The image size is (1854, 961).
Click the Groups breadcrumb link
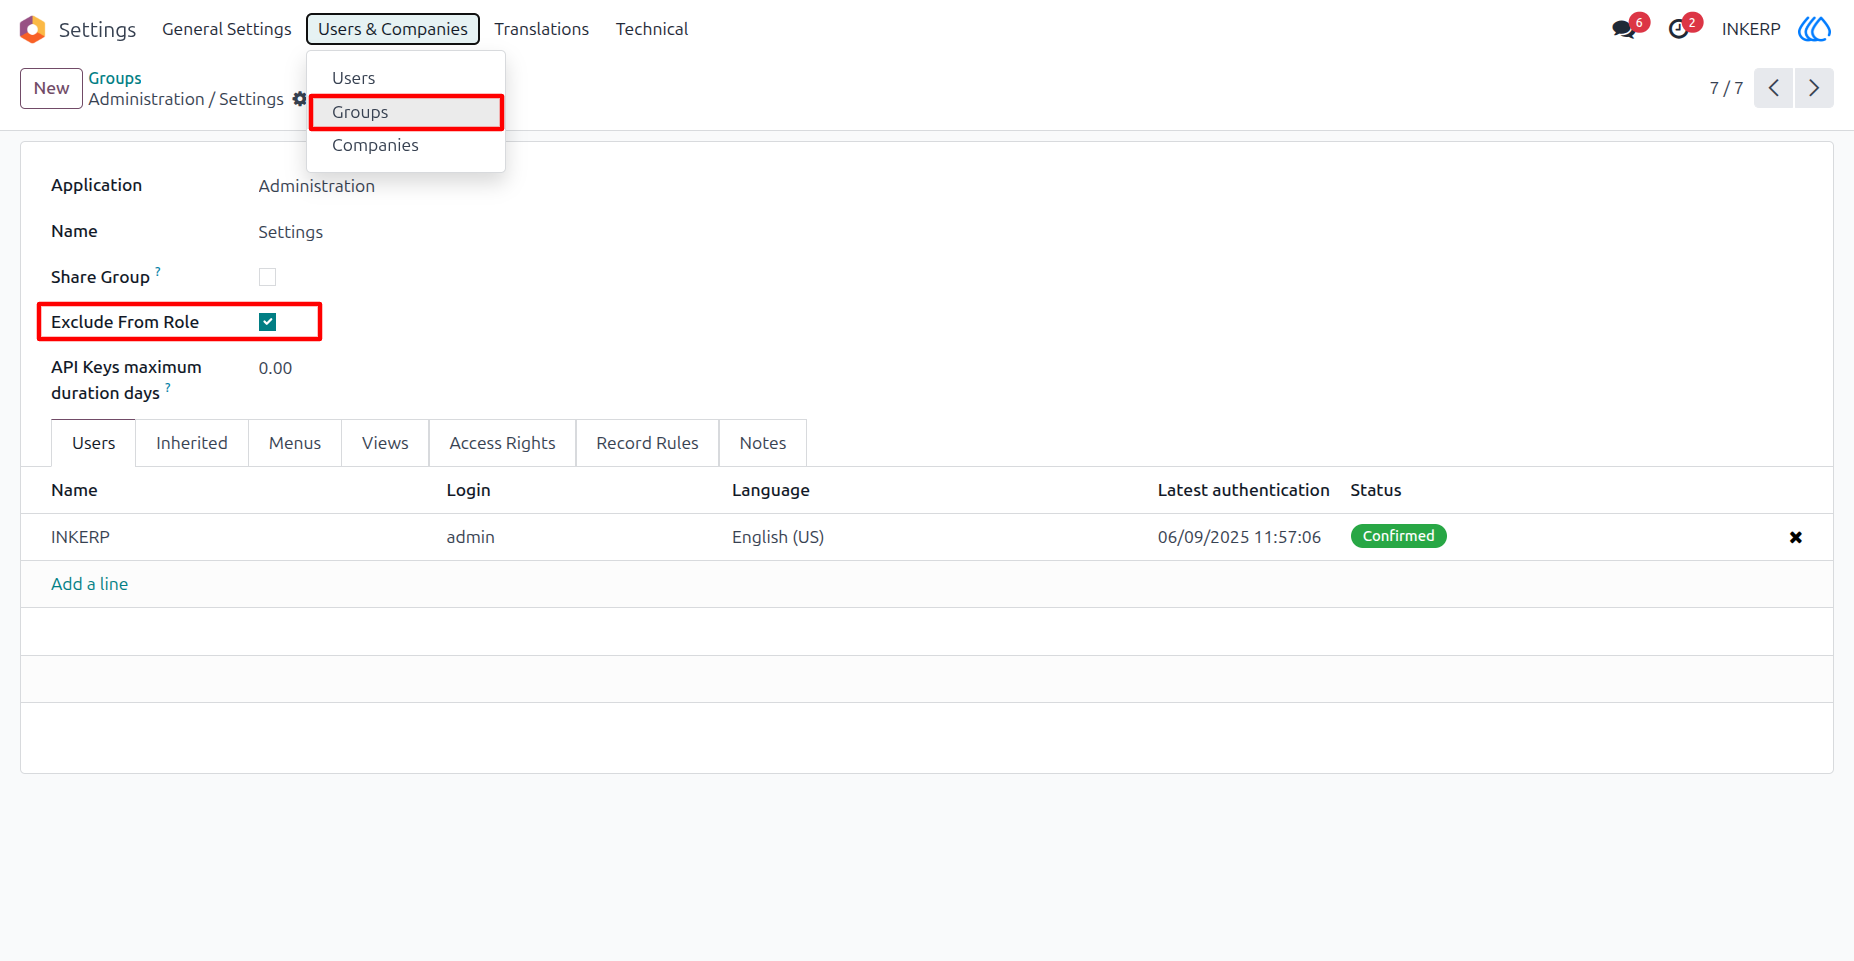pyautogui.click(x=115, y=78)
